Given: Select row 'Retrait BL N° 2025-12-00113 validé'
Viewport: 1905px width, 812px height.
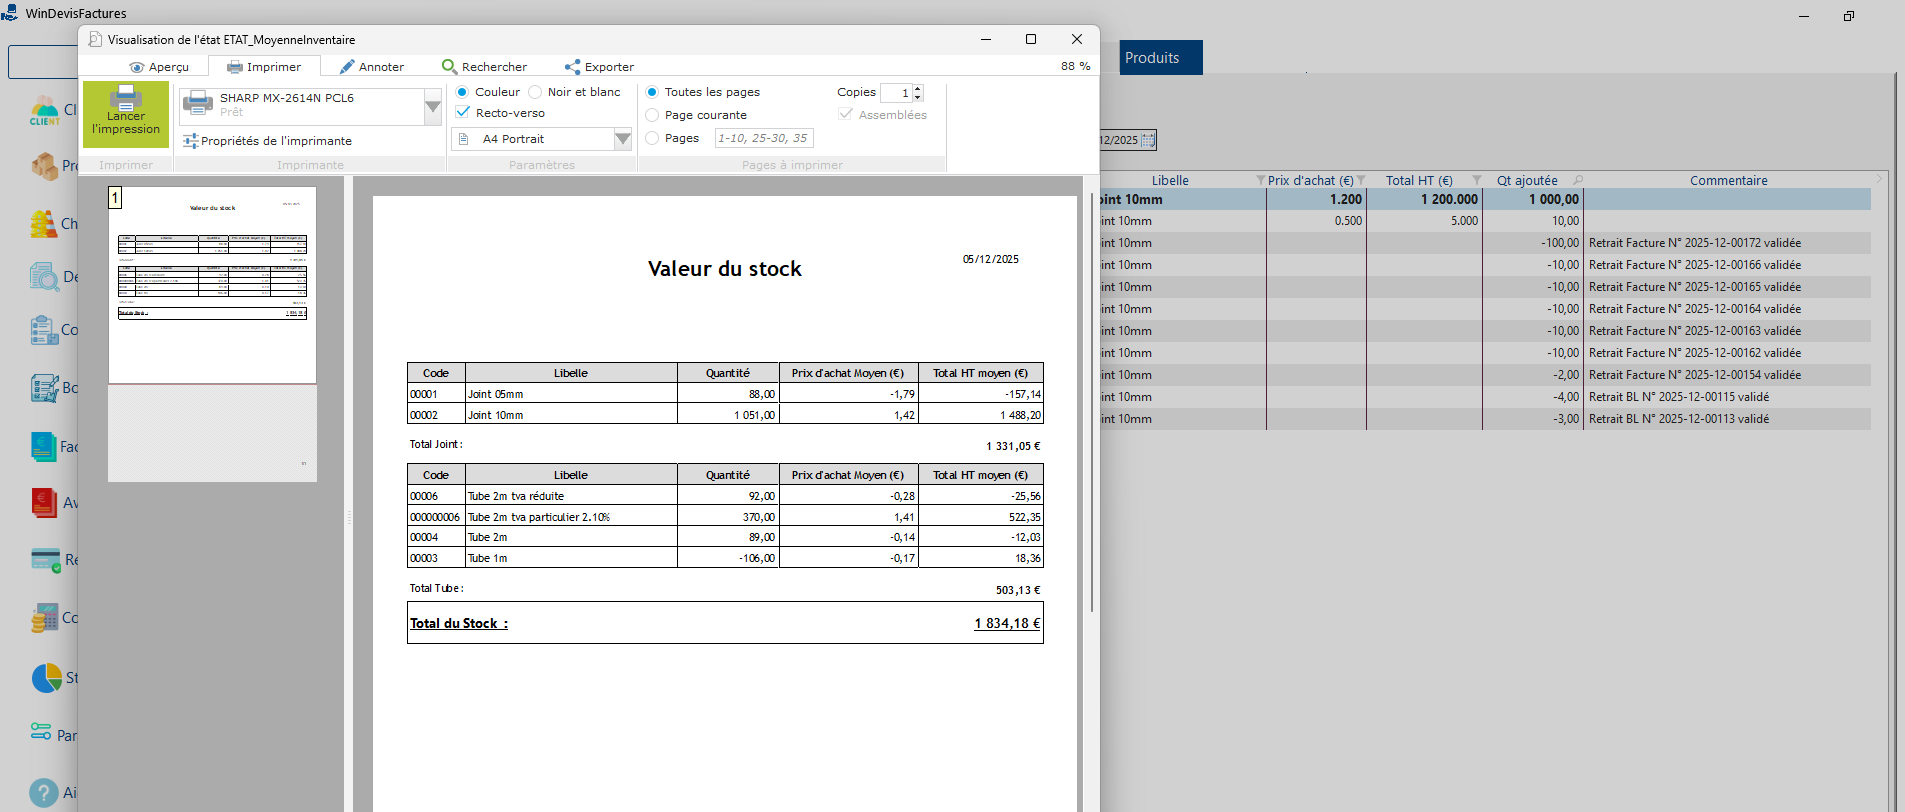Looking at the screenshot, I should click(x=1485, y=419).
